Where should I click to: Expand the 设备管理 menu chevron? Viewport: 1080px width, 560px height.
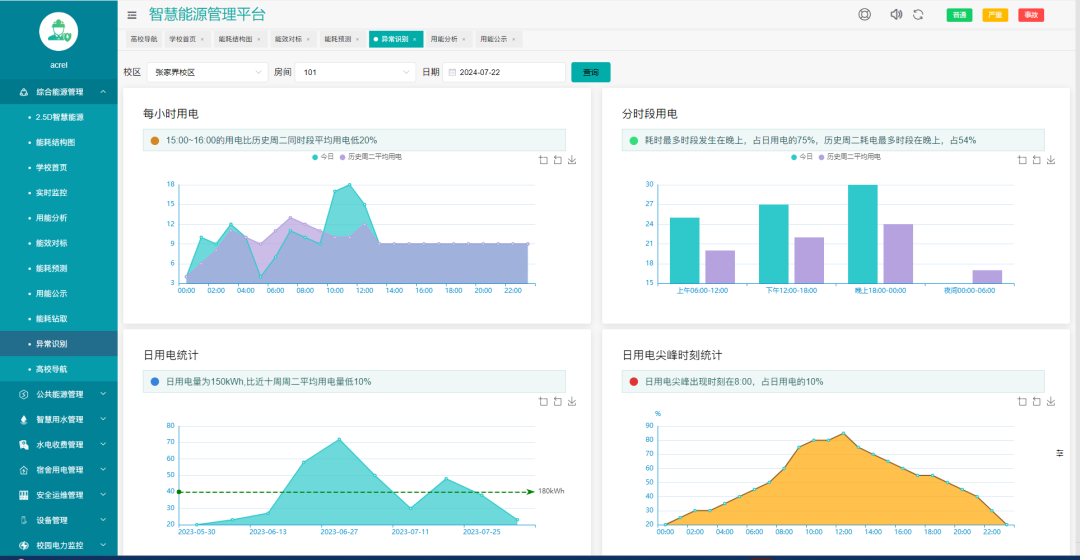pos(103,519)
